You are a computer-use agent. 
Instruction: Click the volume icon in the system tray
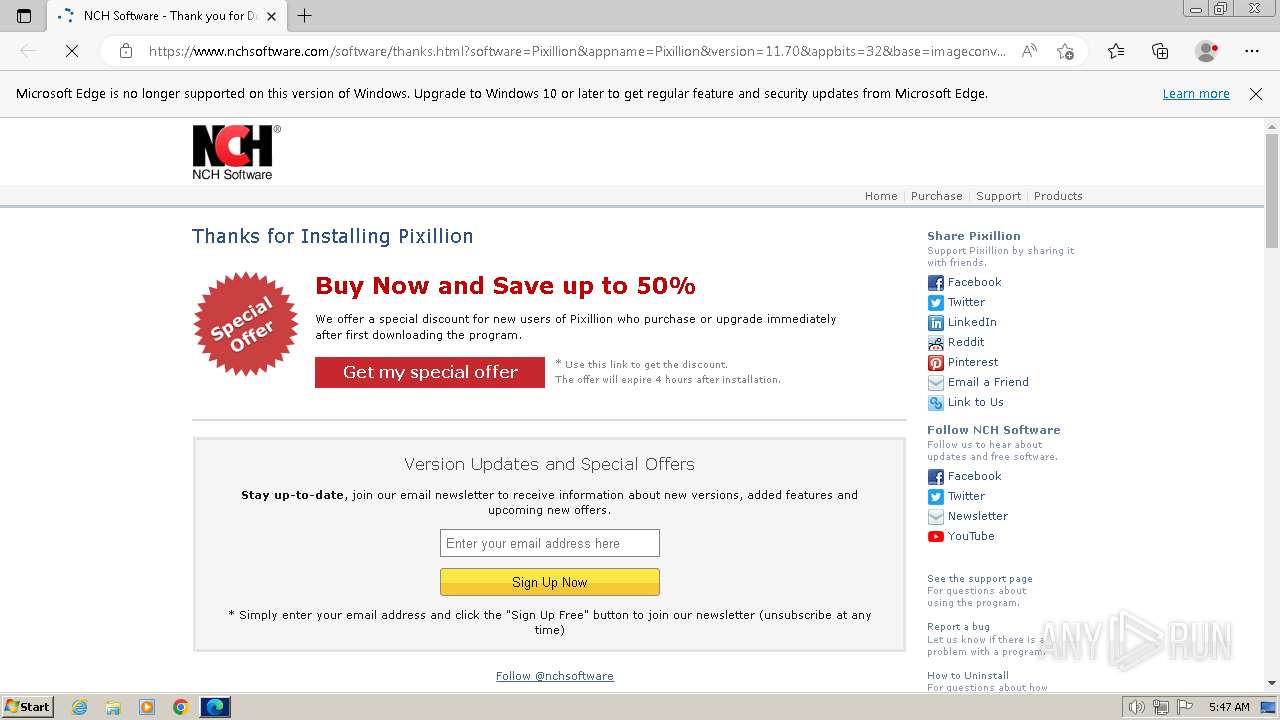point(1137,707)
